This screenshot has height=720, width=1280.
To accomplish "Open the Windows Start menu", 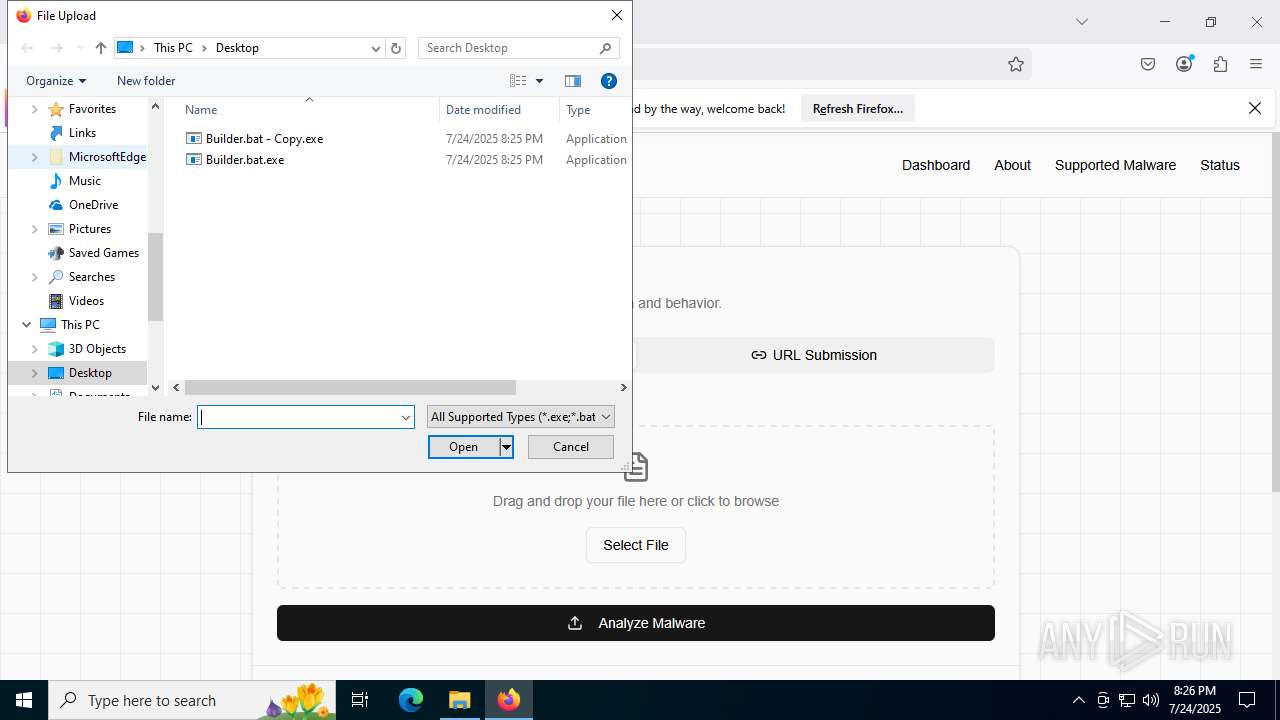I will click(24, 700).
